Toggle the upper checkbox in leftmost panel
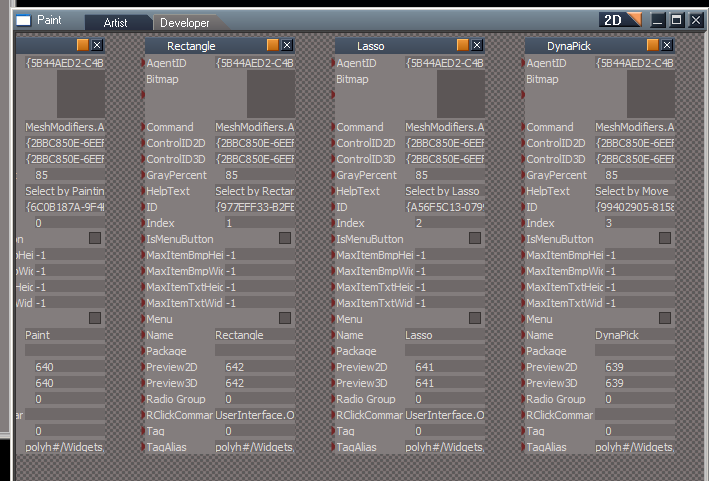Viewport: 709px width, 481px height. click(95, 238)
